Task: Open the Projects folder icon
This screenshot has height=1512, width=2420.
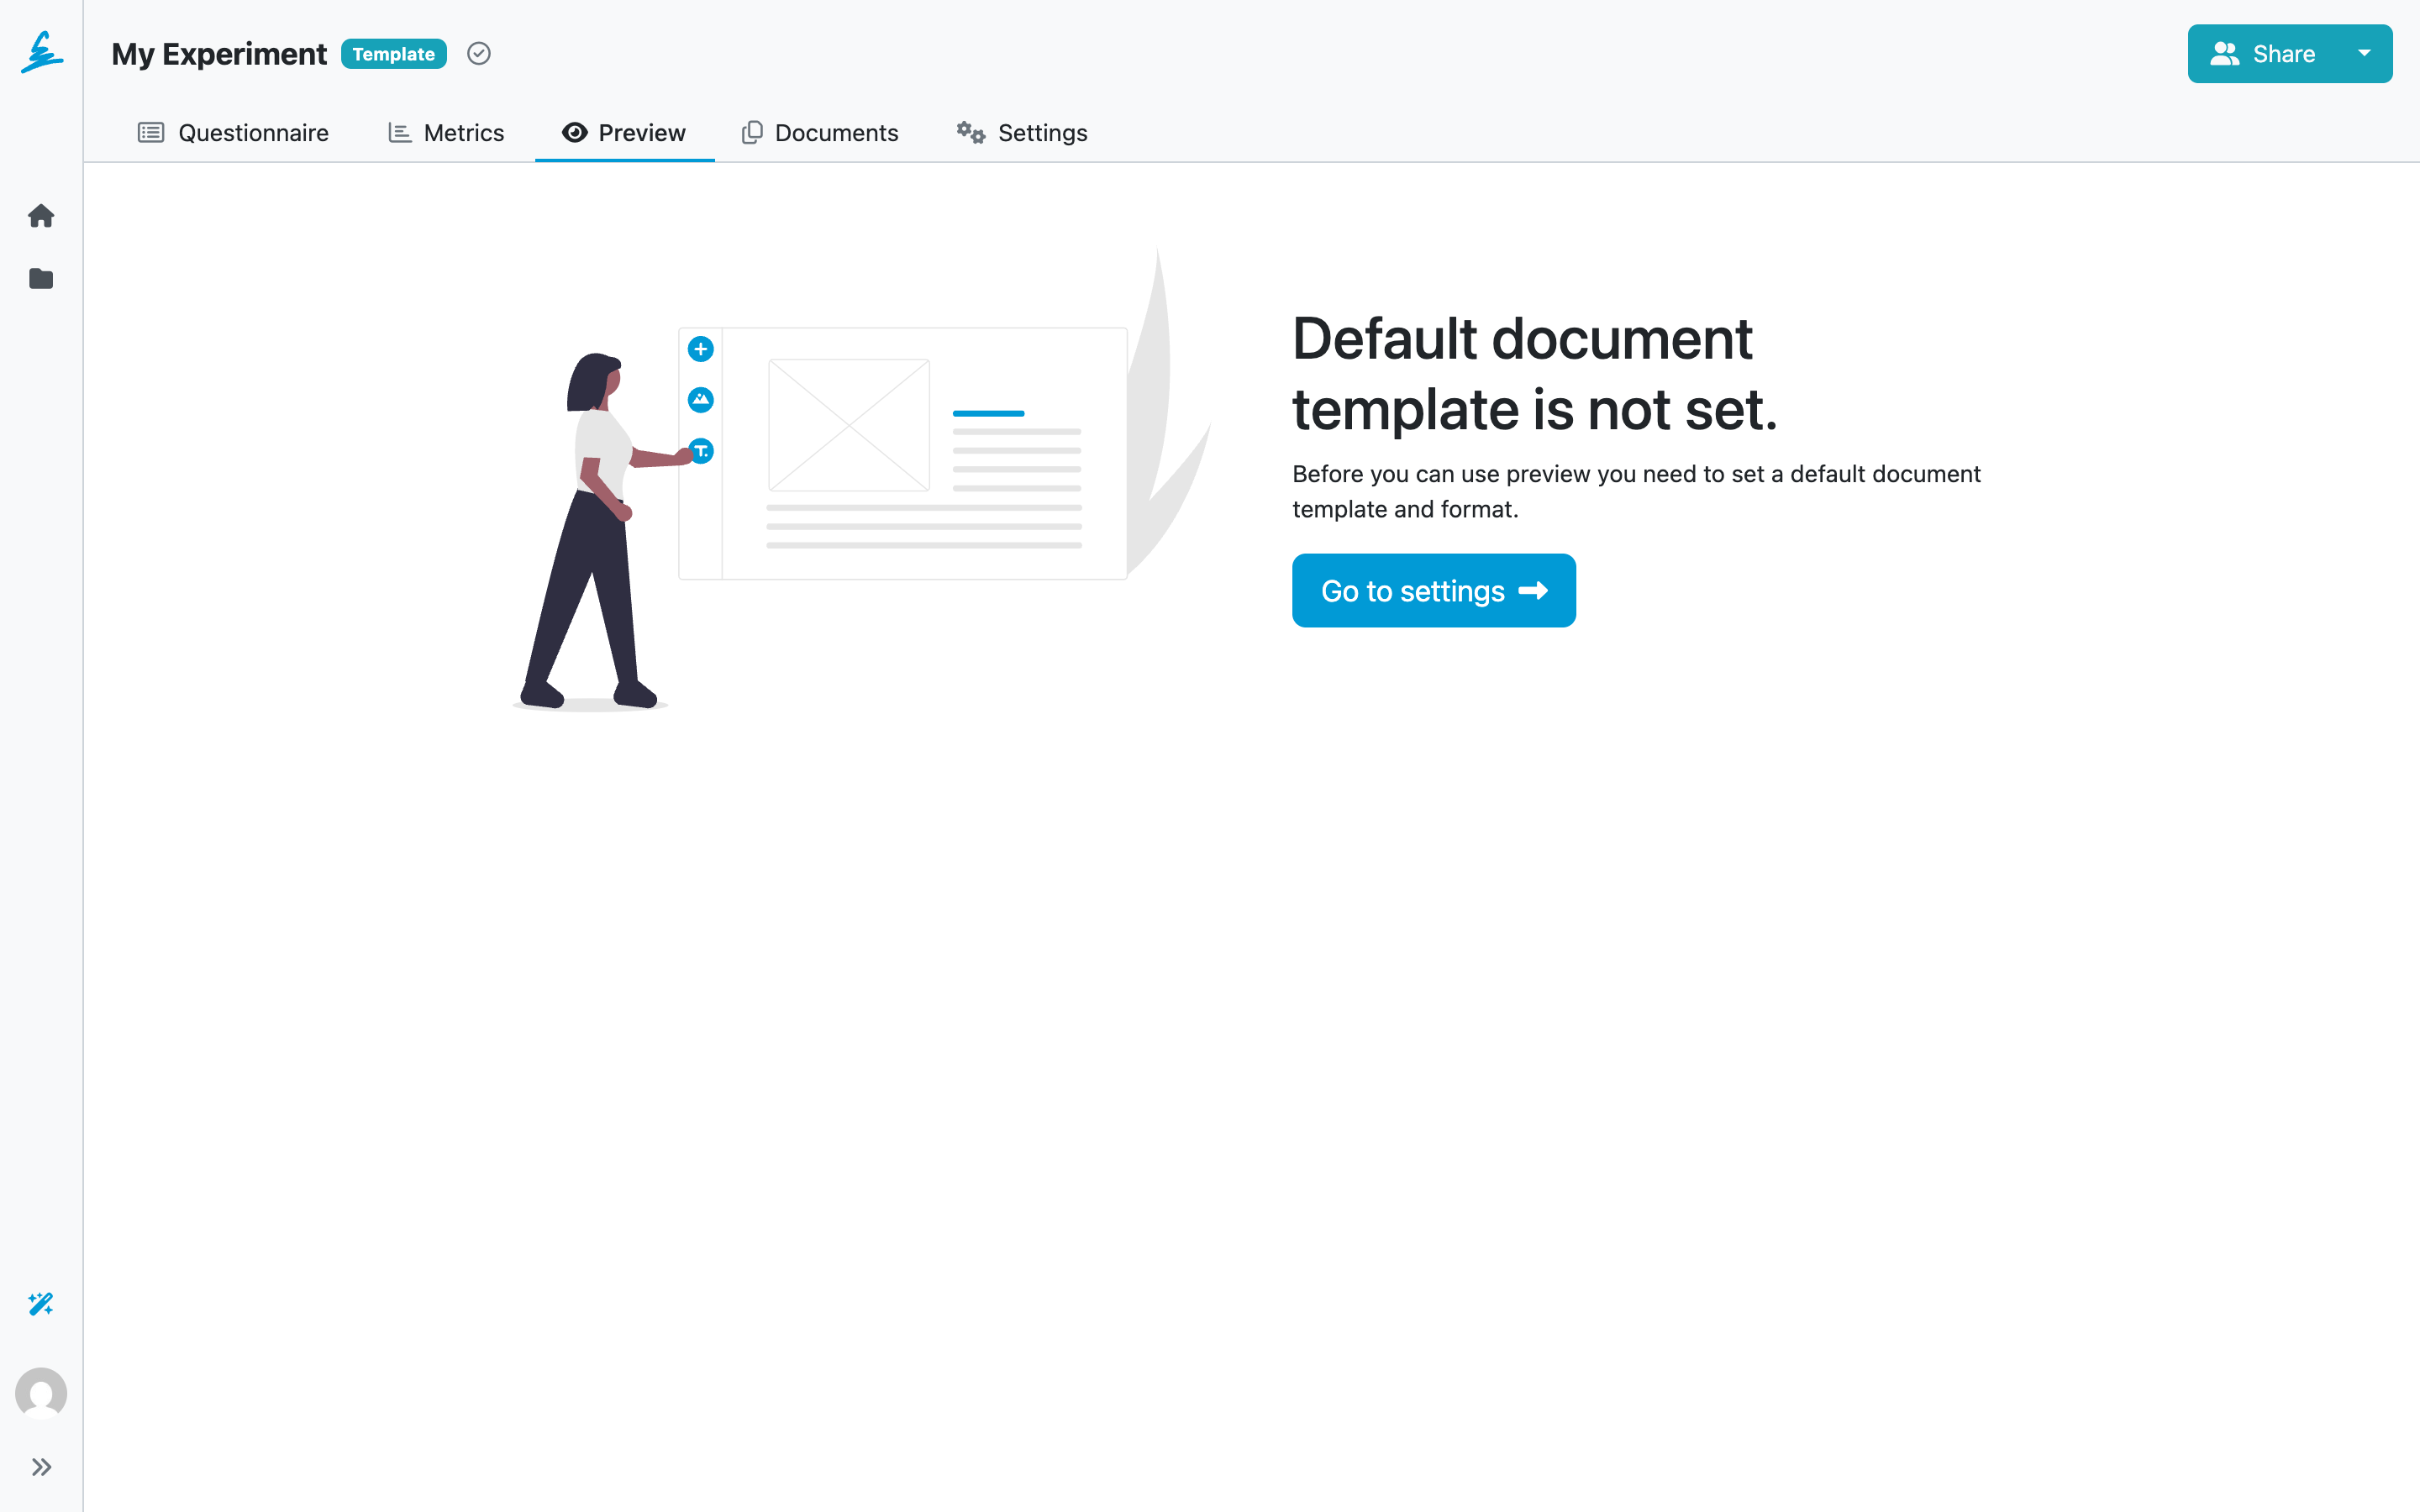Action: [x=41, y=278]
